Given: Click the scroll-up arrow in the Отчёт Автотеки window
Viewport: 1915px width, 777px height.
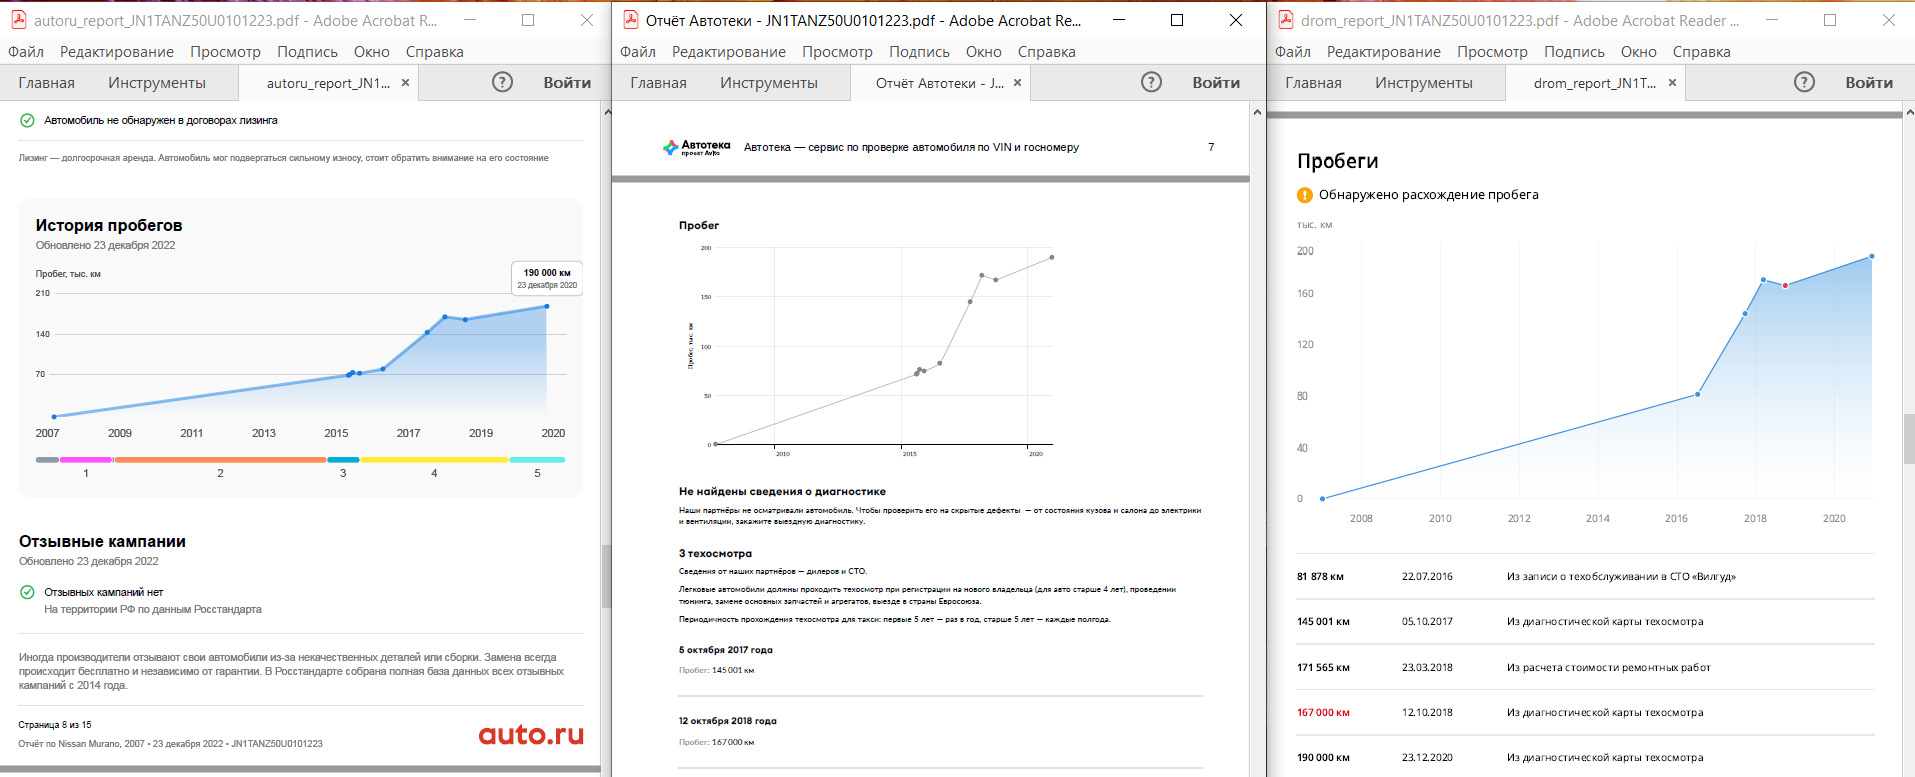Looking at the screenshot, I should pos(1257,112).
